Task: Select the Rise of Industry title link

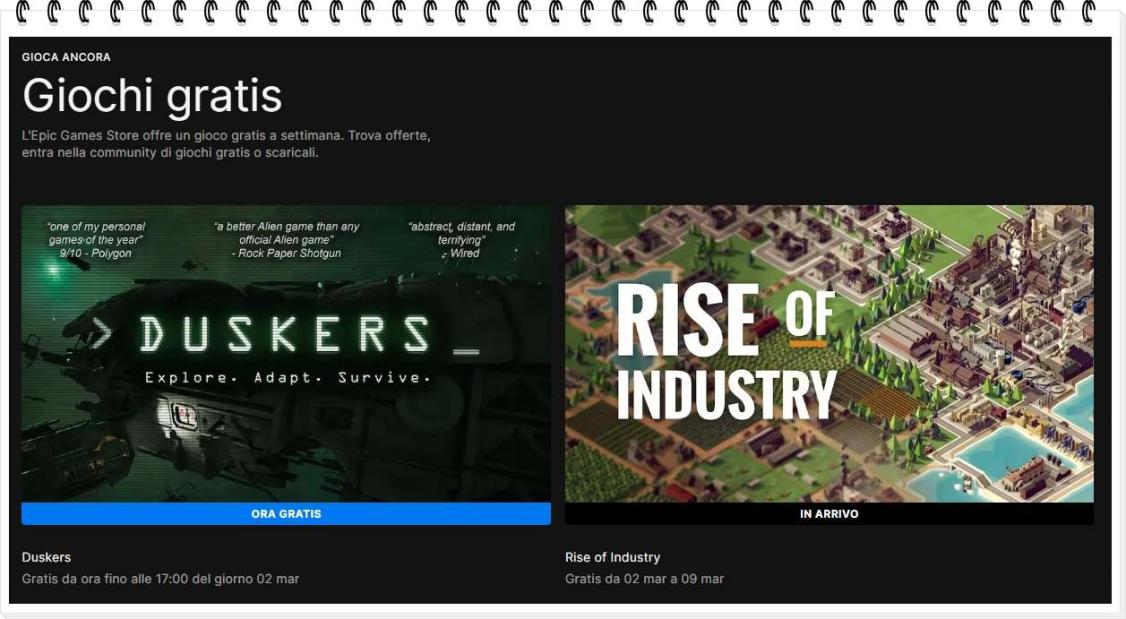Action: (612, 557)
